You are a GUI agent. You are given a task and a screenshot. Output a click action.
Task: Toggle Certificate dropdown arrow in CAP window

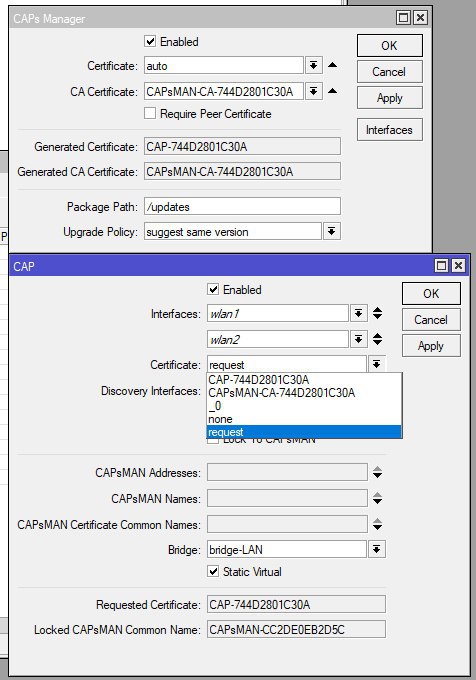376,364
